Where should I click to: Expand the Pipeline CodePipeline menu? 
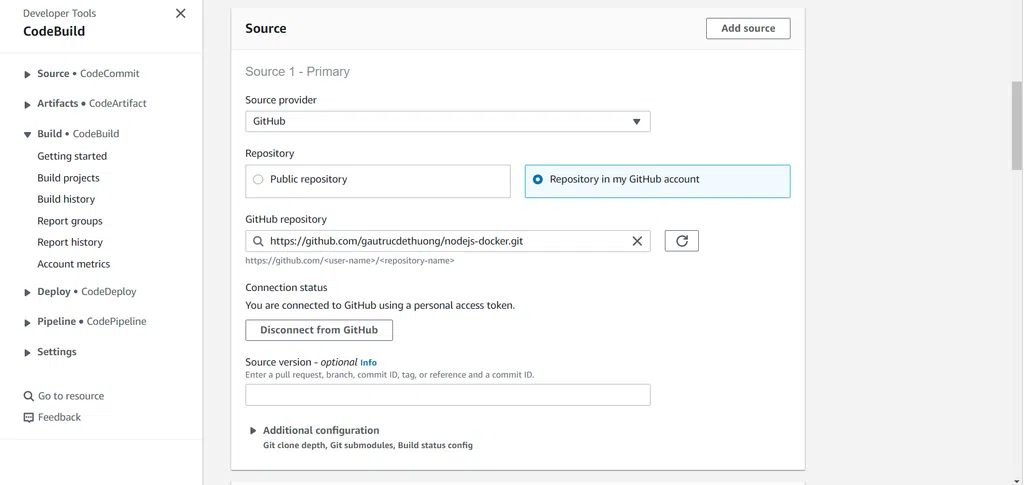click(x=27, y=322)
